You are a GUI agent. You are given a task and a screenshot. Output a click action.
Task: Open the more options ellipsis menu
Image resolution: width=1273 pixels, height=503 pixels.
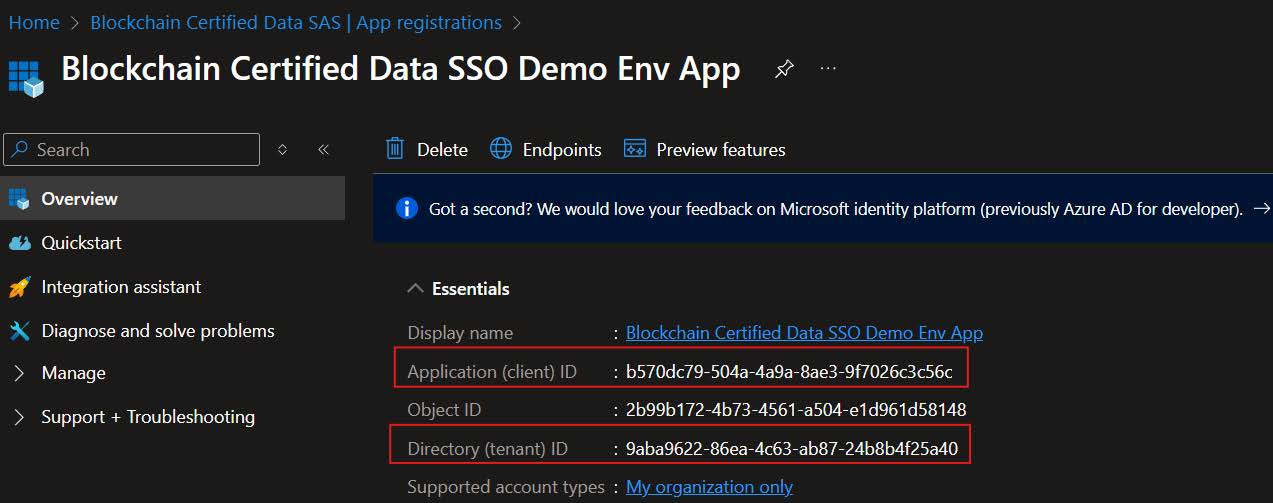tap(828, 68)
